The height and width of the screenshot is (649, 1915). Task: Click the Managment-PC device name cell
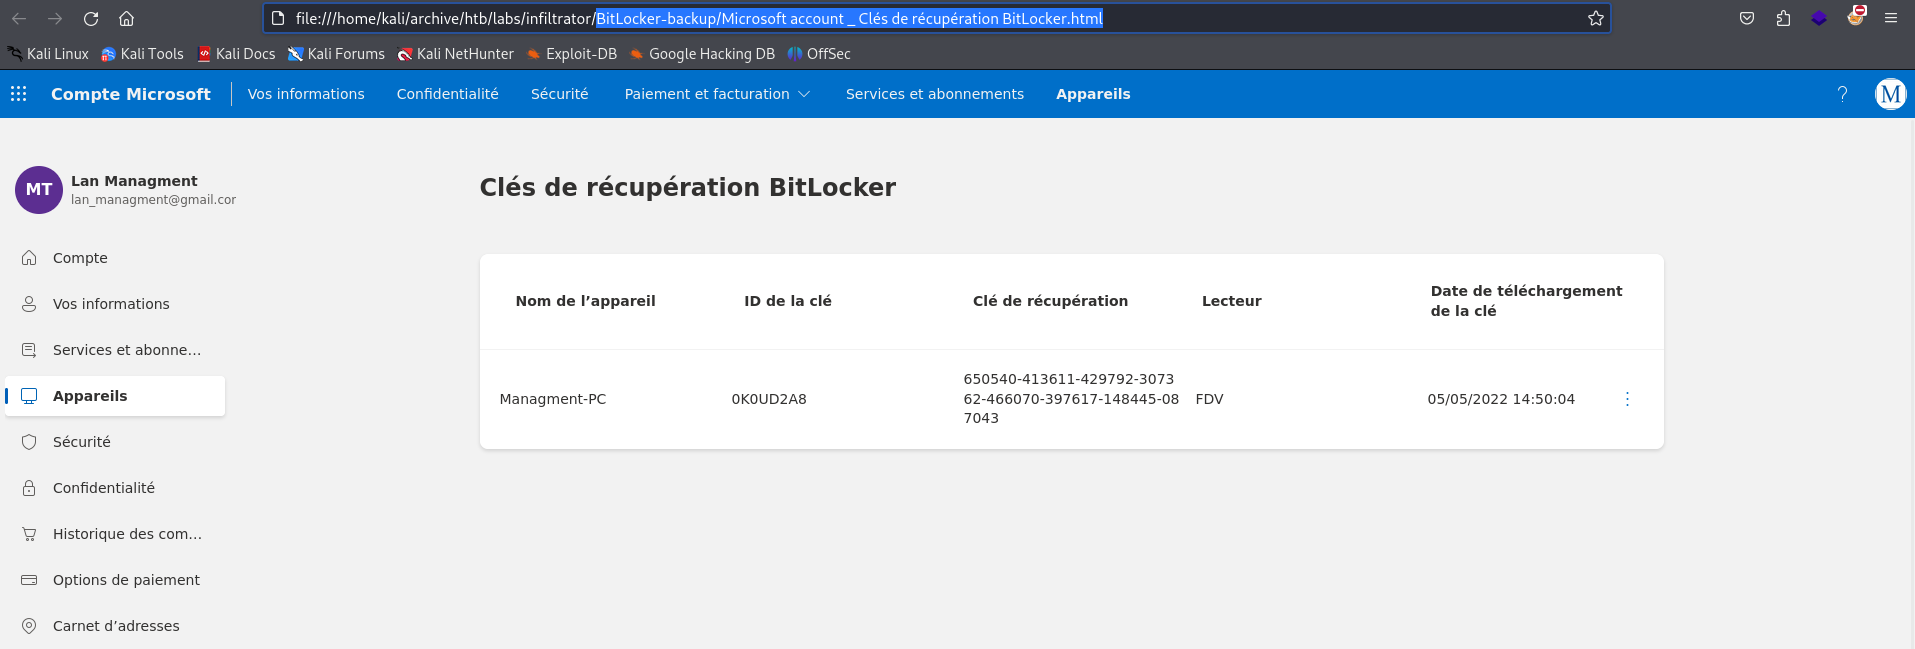(x=553, y=399)
